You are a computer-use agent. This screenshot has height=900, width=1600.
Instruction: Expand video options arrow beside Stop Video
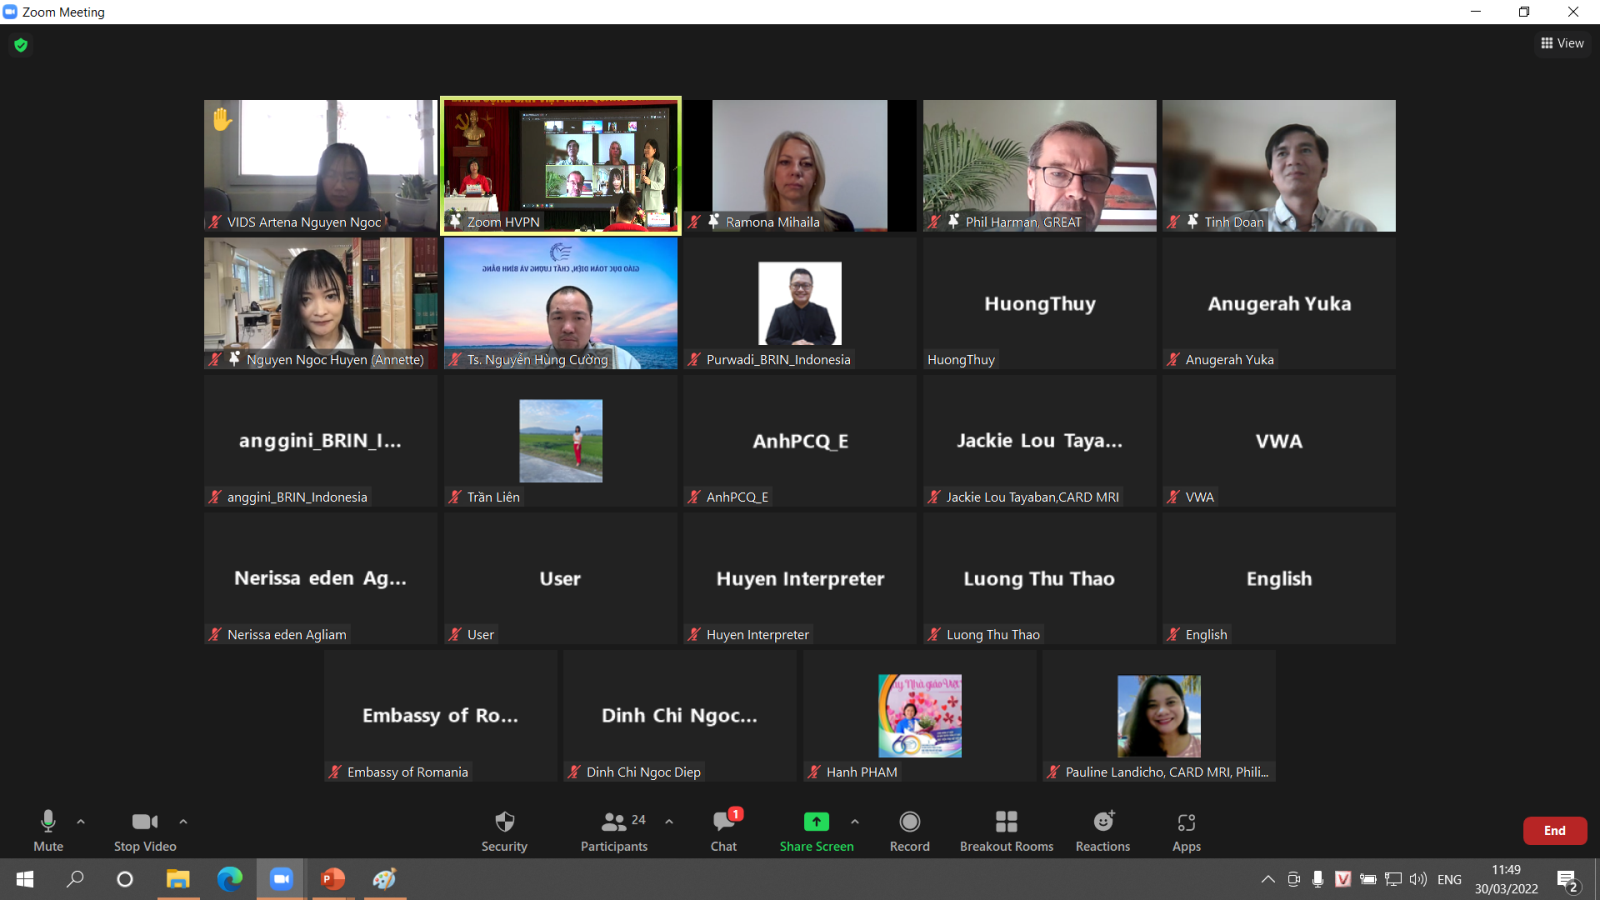(x=183, y=822)
